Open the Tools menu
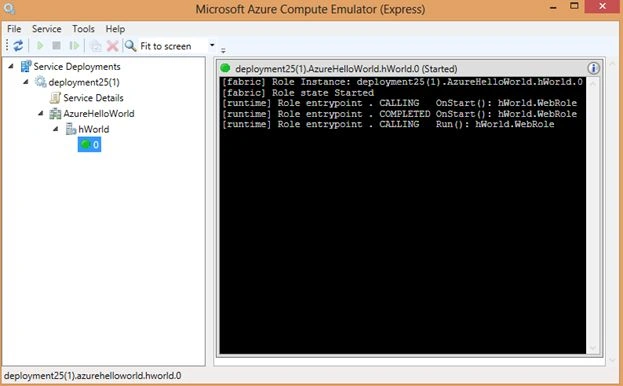 83,29
